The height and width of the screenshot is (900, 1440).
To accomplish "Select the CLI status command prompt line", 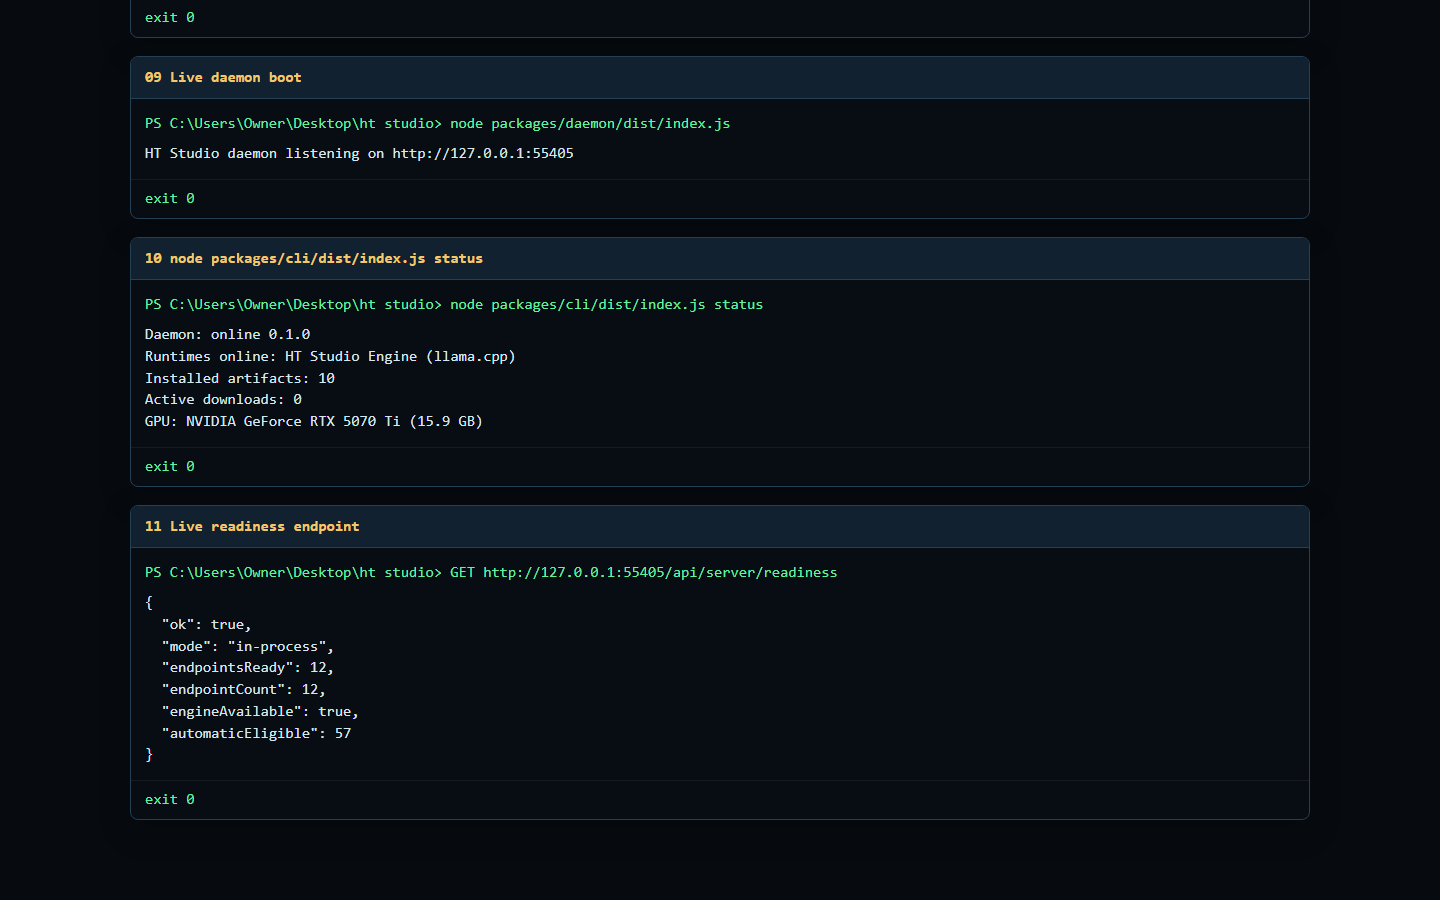I will click(x=454, y=304).
